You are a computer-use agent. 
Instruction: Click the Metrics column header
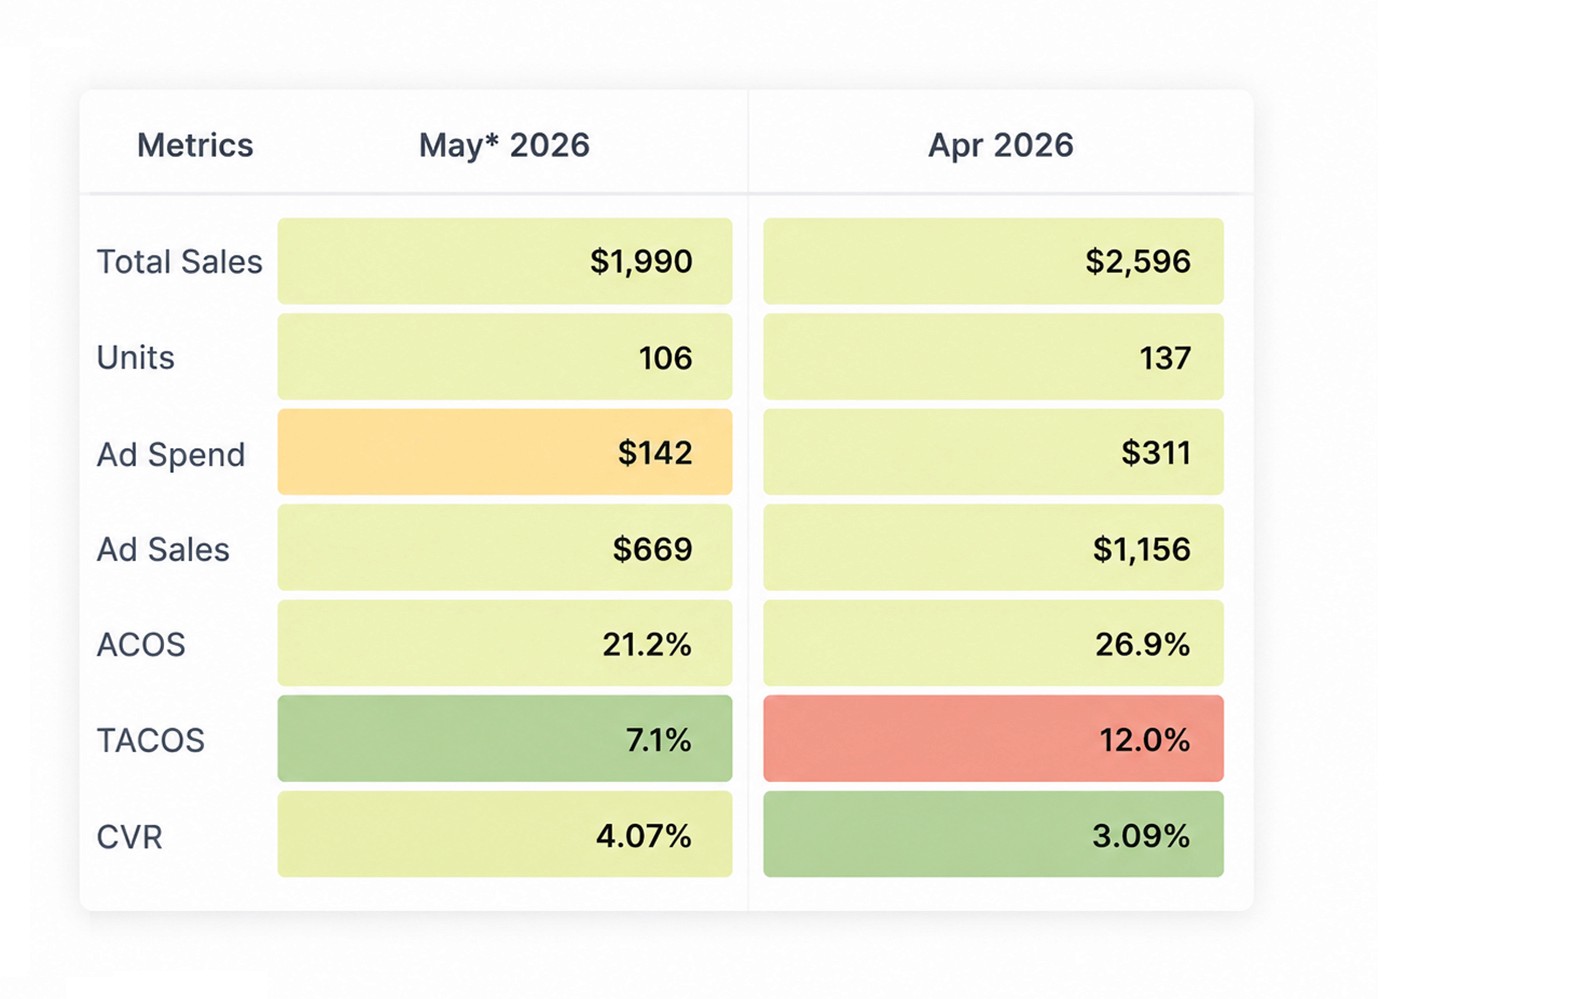pos(195,145)
